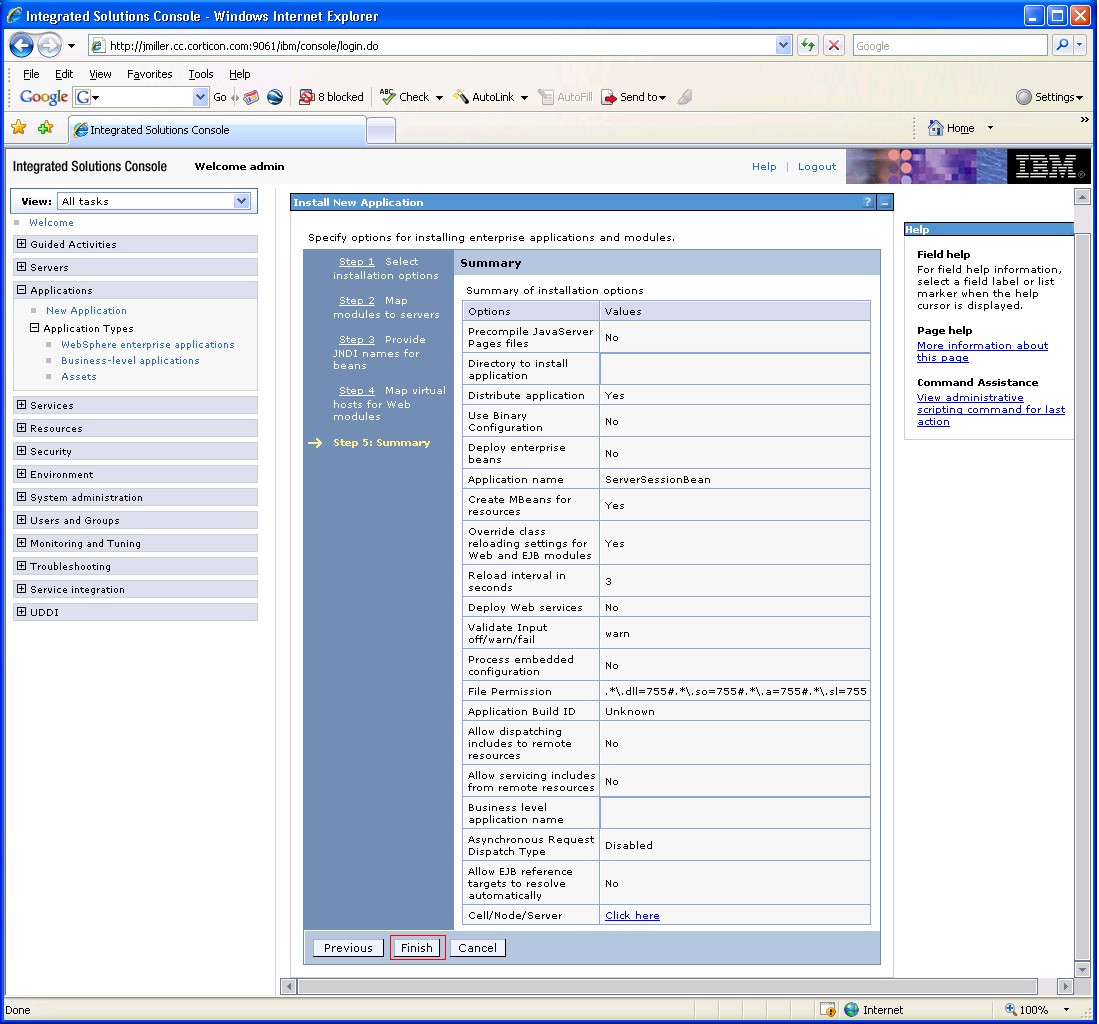The width and height of the screenshot is (1099, 1024).
Task: Click the Home icon in command bar
Action: pyautogui.click(x=936, y=128)
